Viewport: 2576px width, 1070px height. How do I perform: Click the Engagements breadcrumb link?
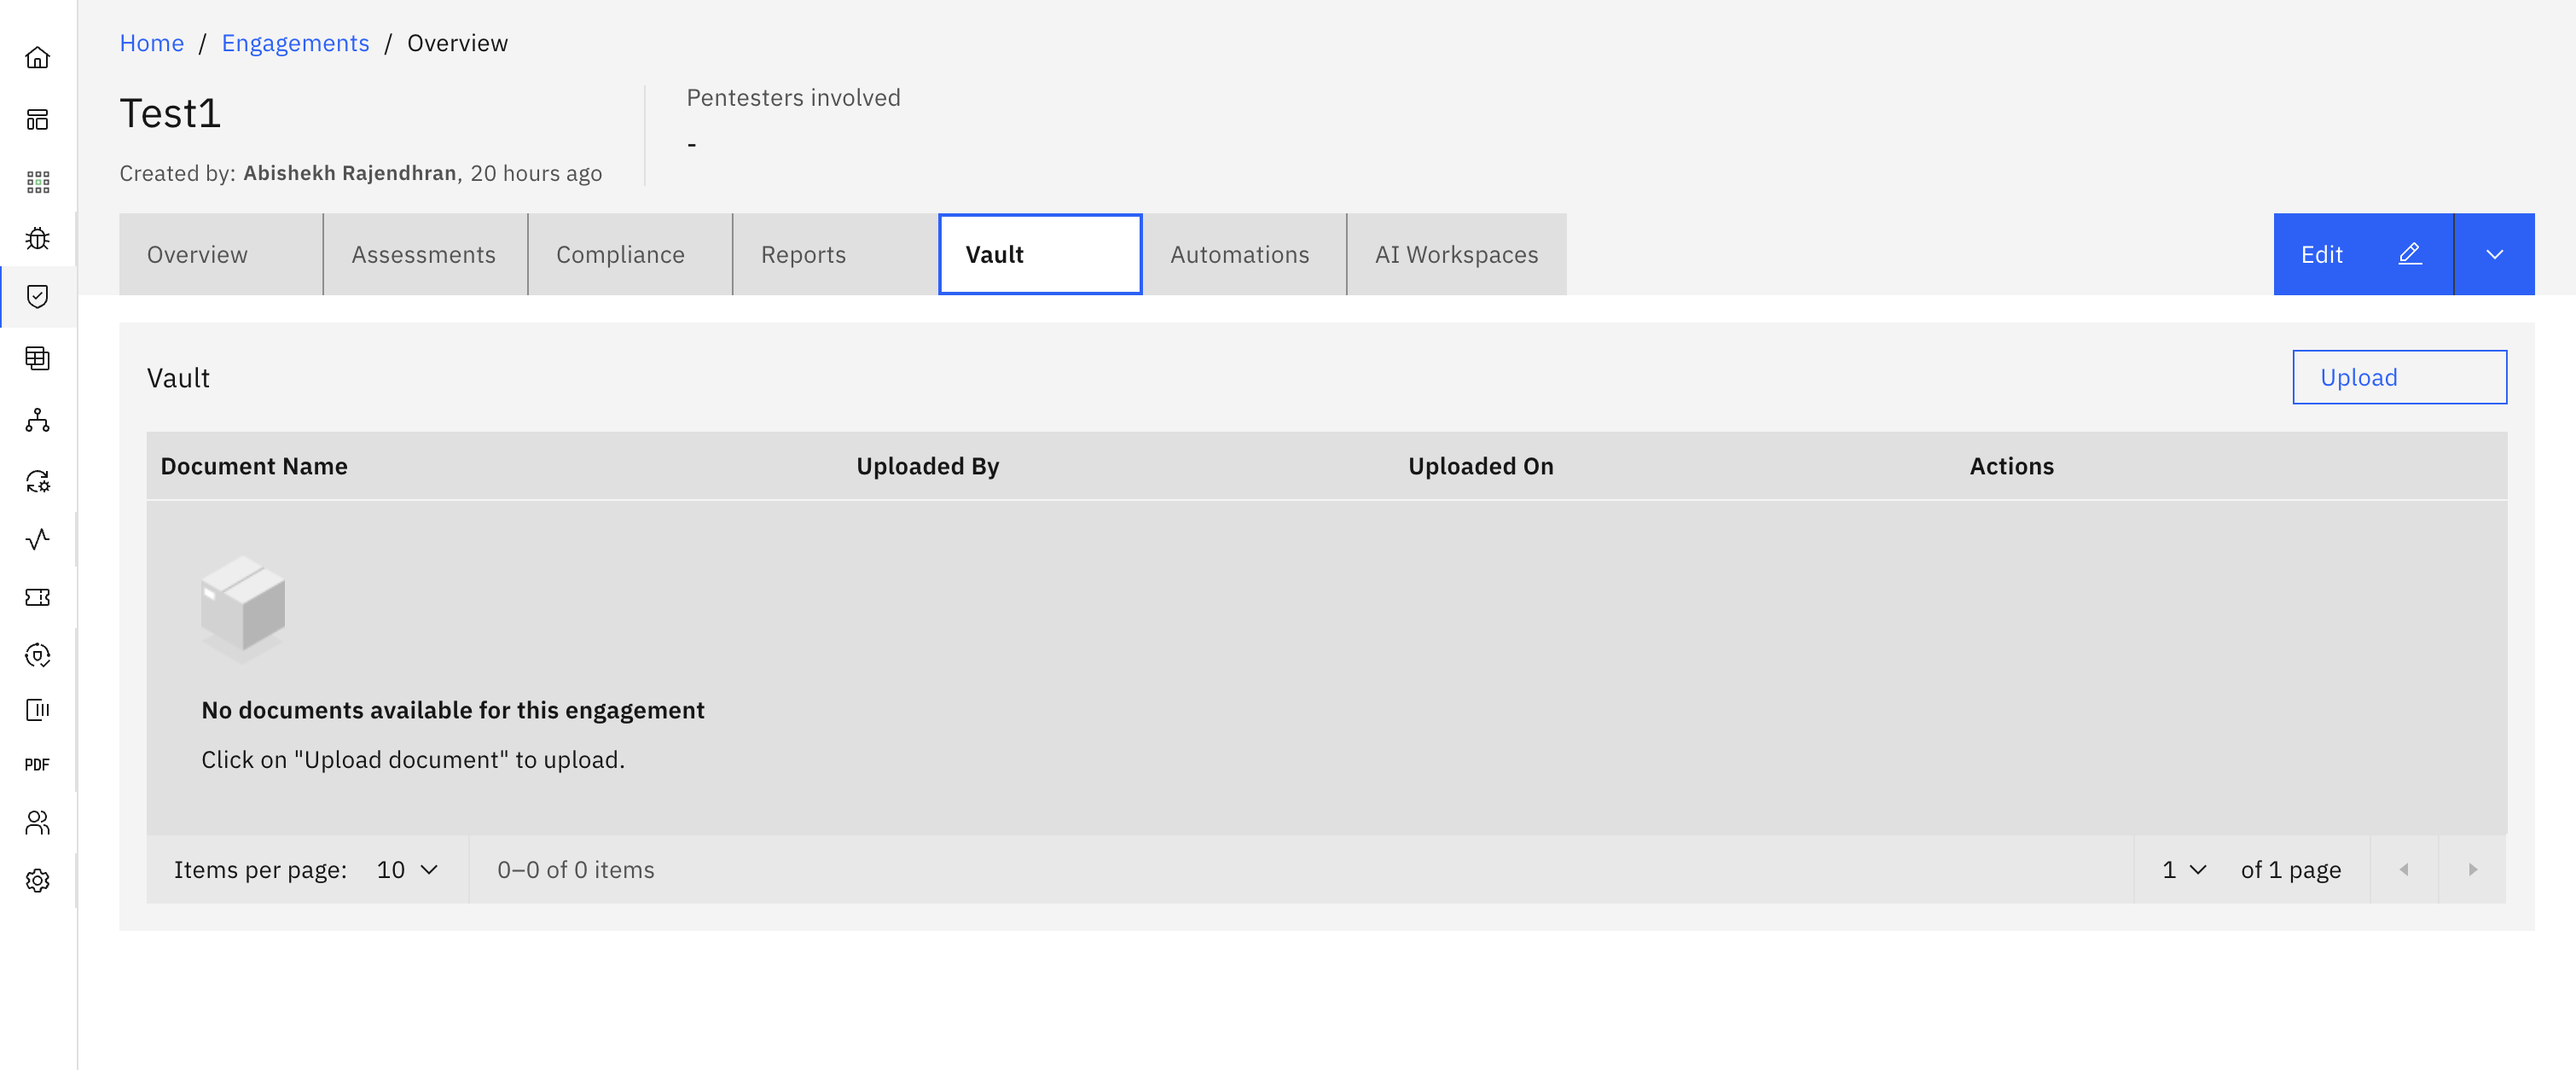pyautogui.click(x=295, y=43)
